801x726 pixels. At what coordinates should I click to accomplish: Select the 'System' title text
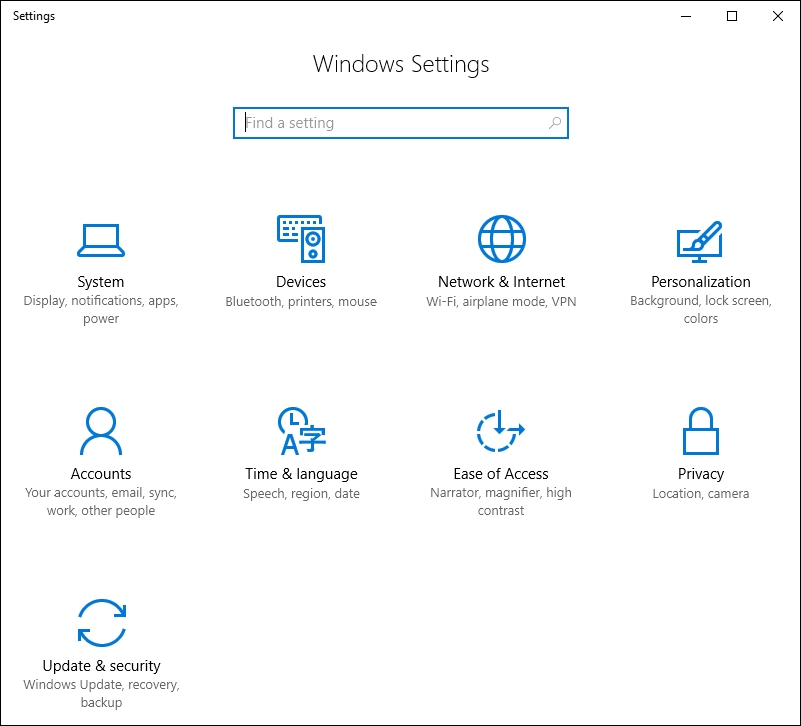tap(101, 282)
